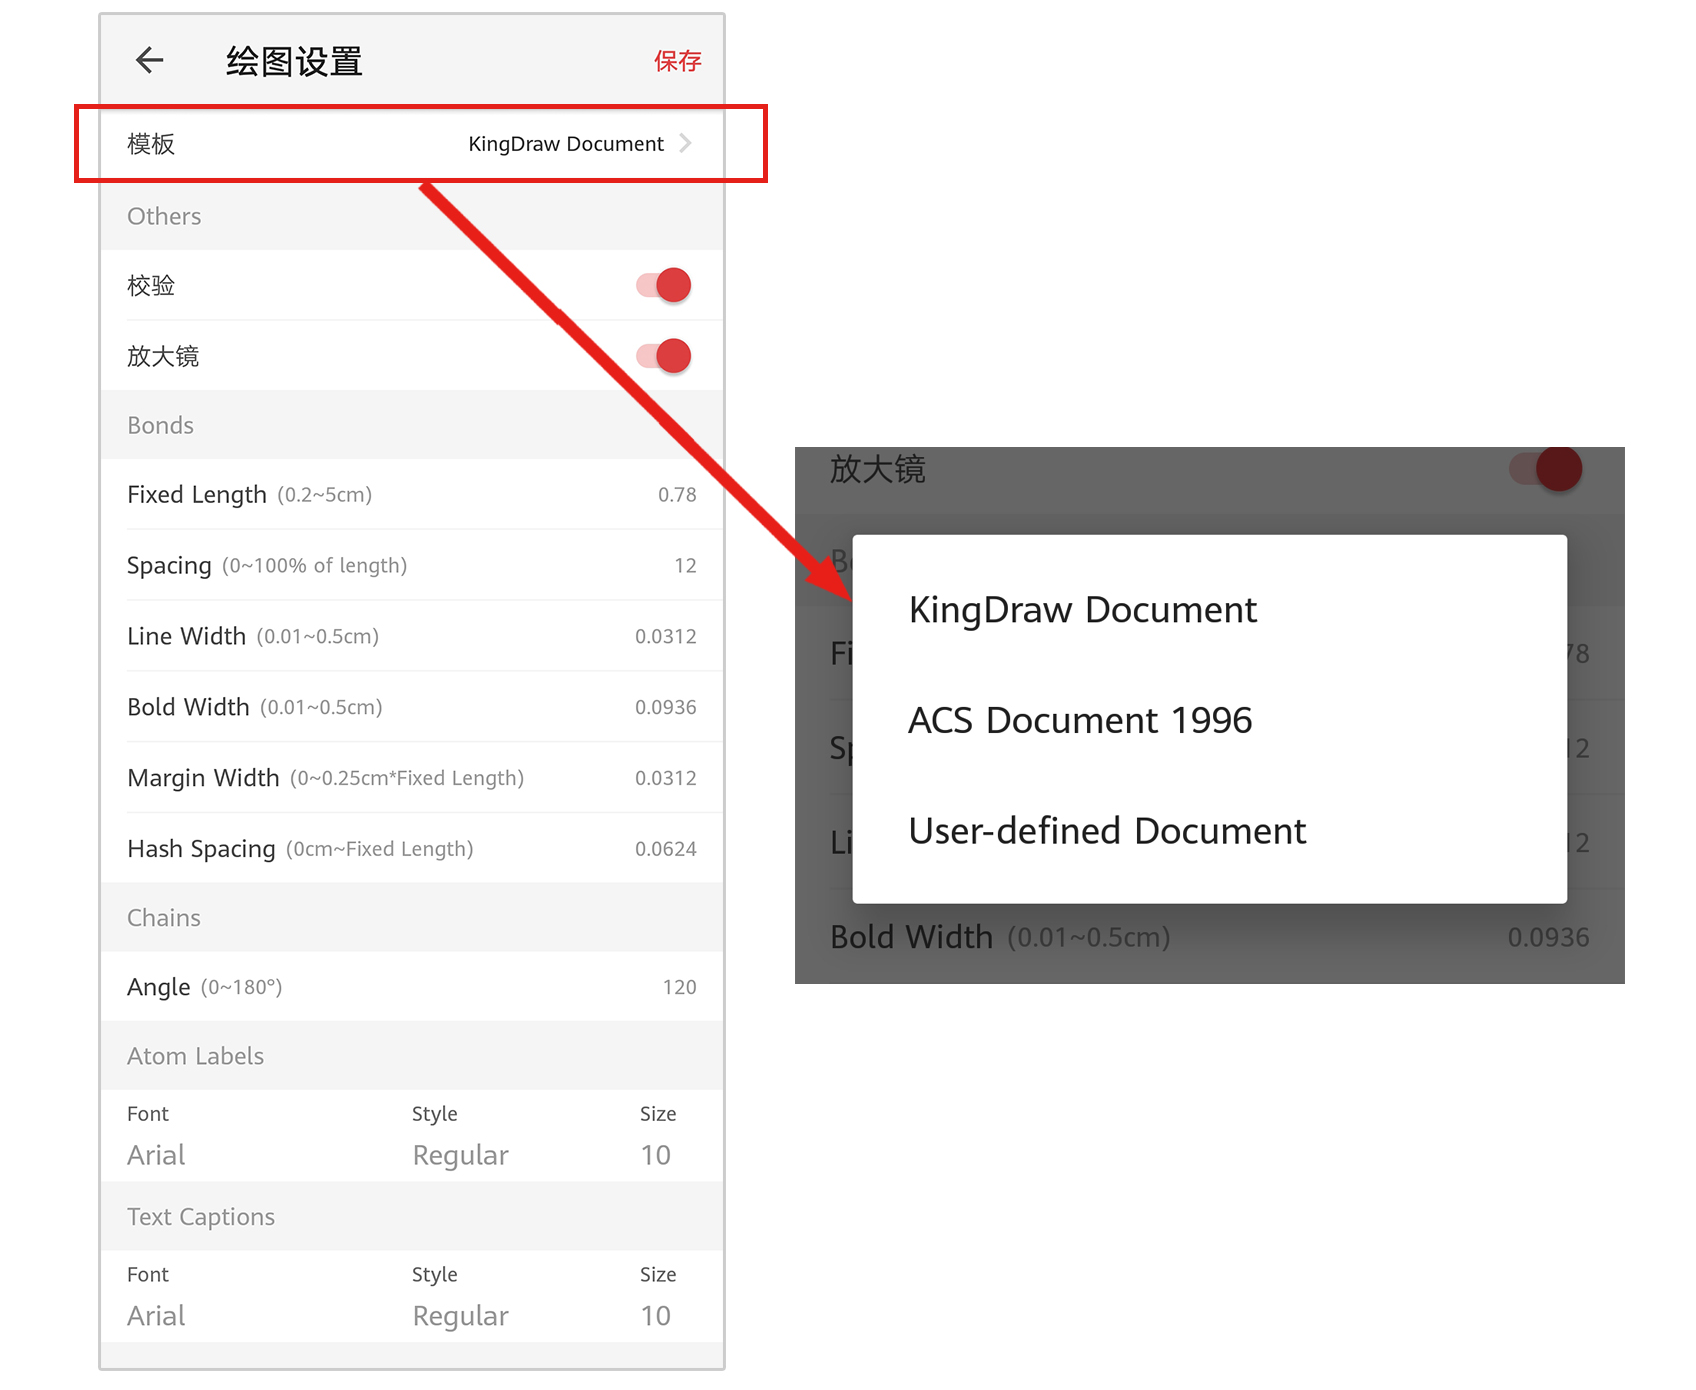The height and width of the screenshot is (1390, 1696).
Task: Click the Others section header
Action: [164, 216]
